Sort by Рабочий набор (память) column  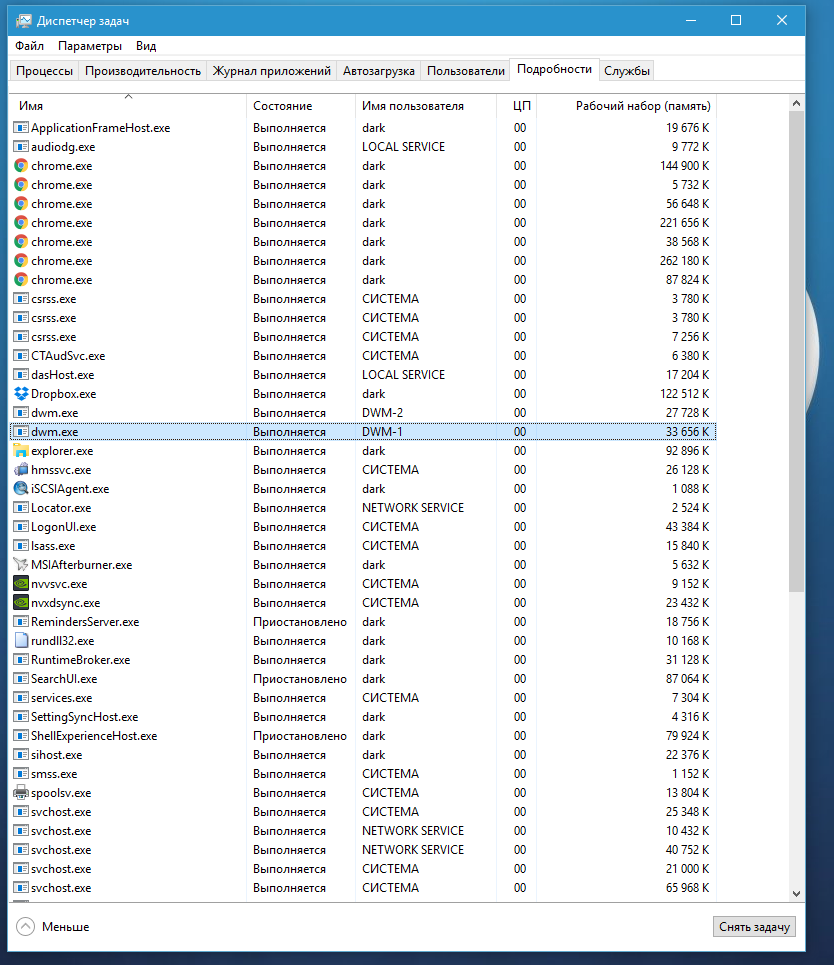[x=627, y=106]
